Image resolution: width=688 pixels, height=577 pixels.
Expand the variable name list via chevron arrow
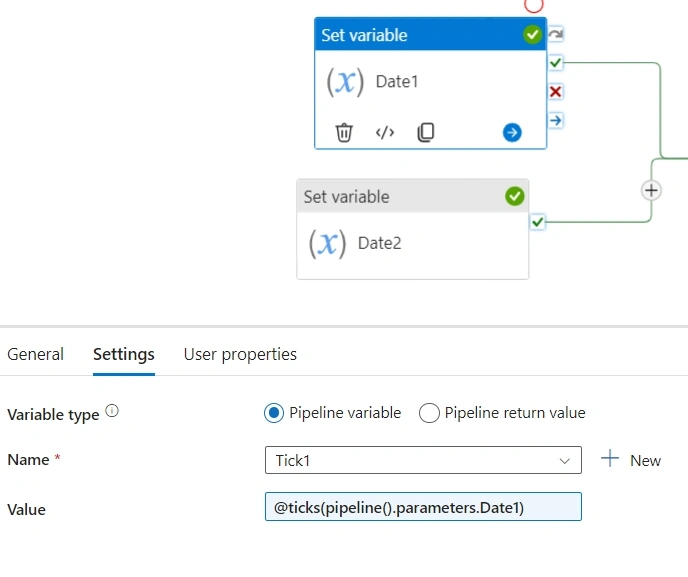tap(565, 461)
